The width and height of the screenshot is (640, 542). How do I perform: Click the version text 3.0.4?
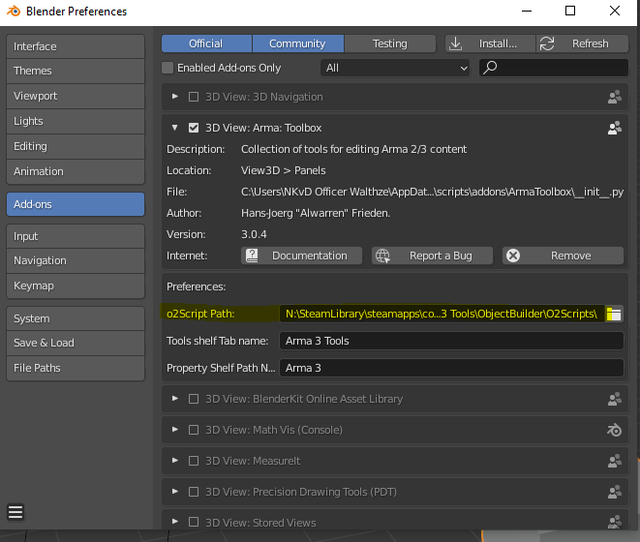click(254, 235)
